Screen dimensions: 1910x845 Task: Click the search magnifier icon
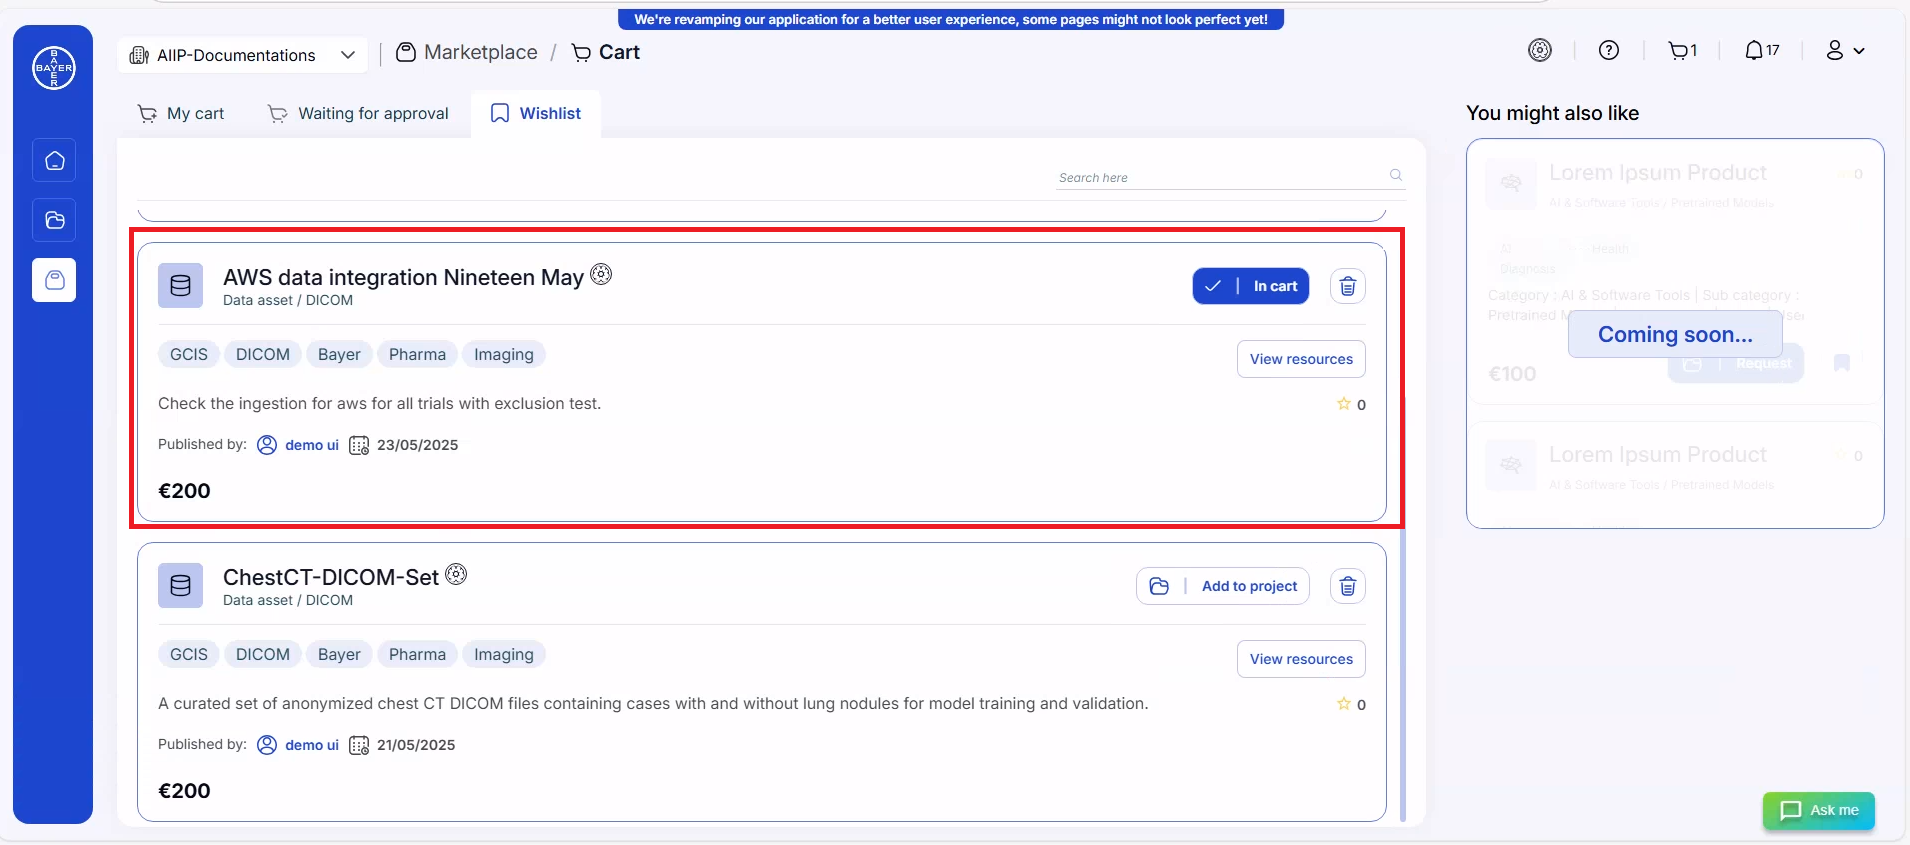click(x=1396, y=175)
